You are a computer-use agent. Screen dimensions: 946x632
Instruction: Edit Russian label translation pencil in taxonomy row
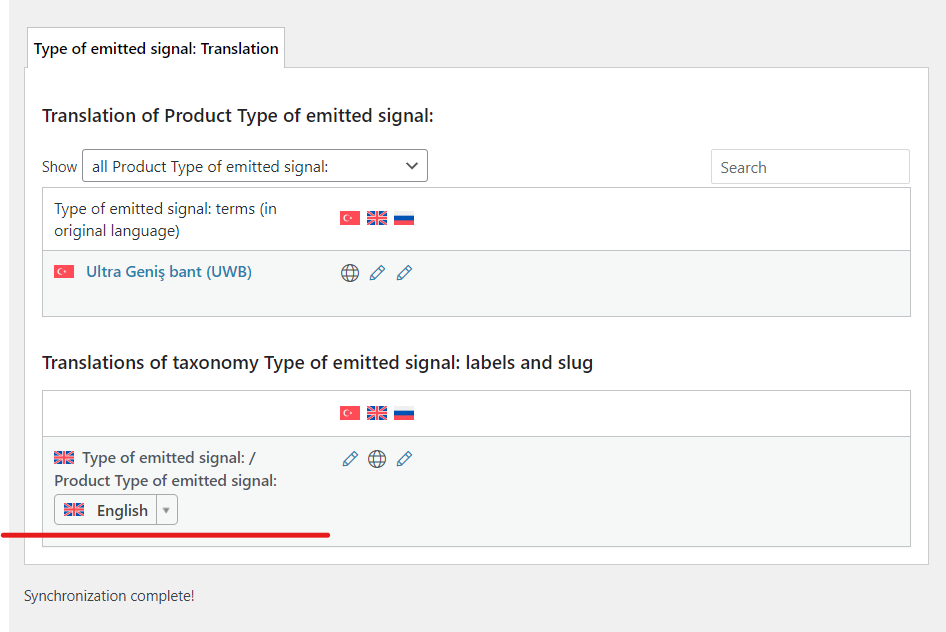point(404,459)
